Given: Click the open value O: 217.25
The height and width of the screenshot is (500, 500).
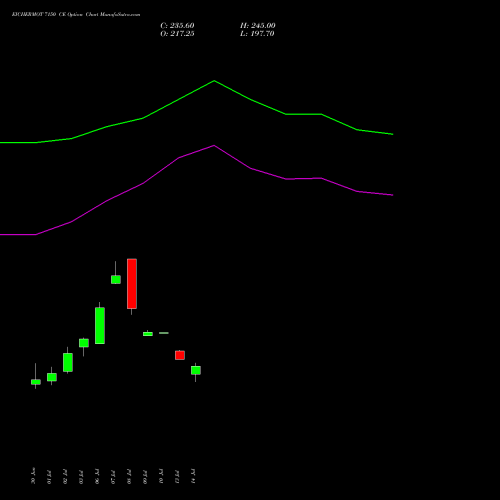Looking at the screenshot, I should coord(177,34).
